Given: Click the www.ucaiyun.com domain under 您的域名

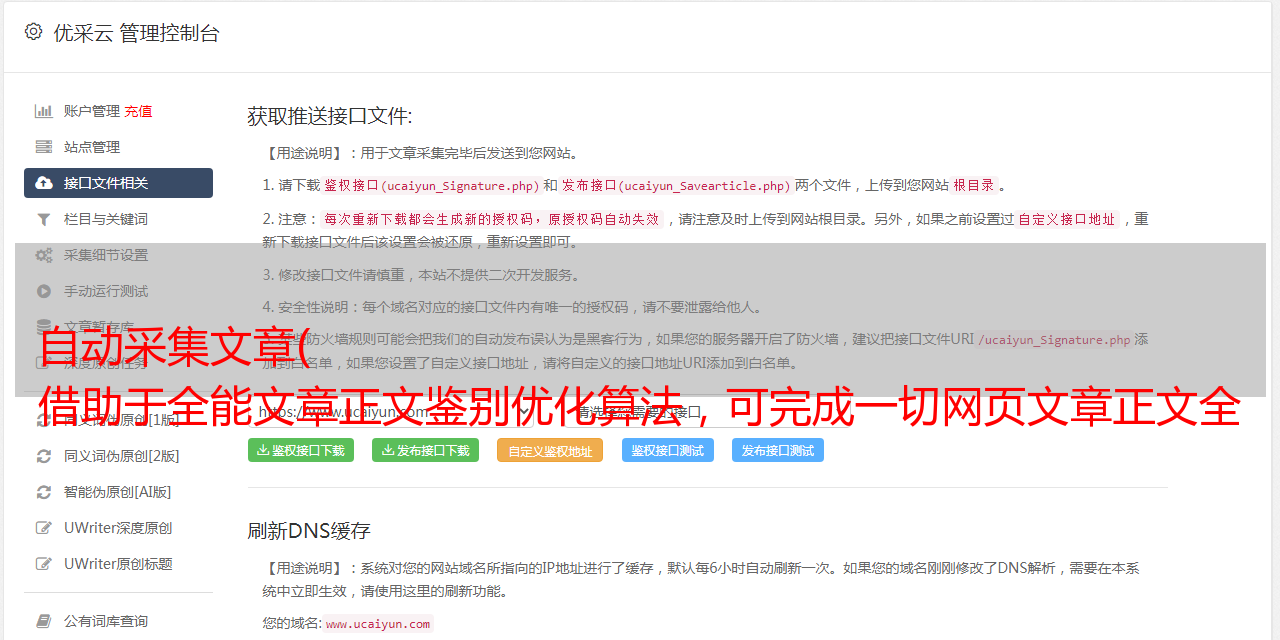Looking at the screenshot, I should tap(378, 623).
